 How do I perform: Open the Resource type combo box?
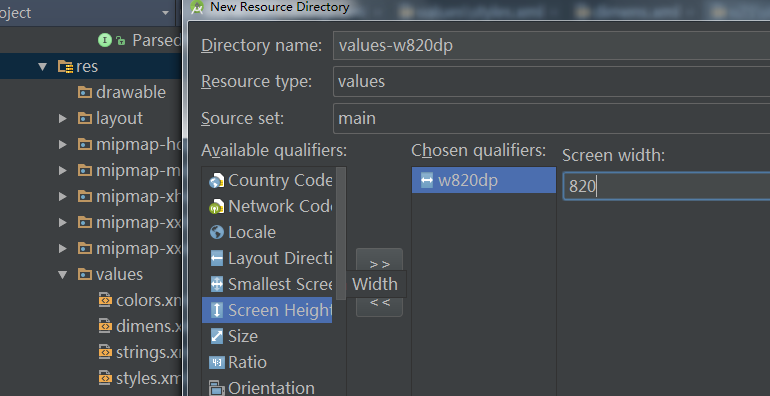click(551, 82)
